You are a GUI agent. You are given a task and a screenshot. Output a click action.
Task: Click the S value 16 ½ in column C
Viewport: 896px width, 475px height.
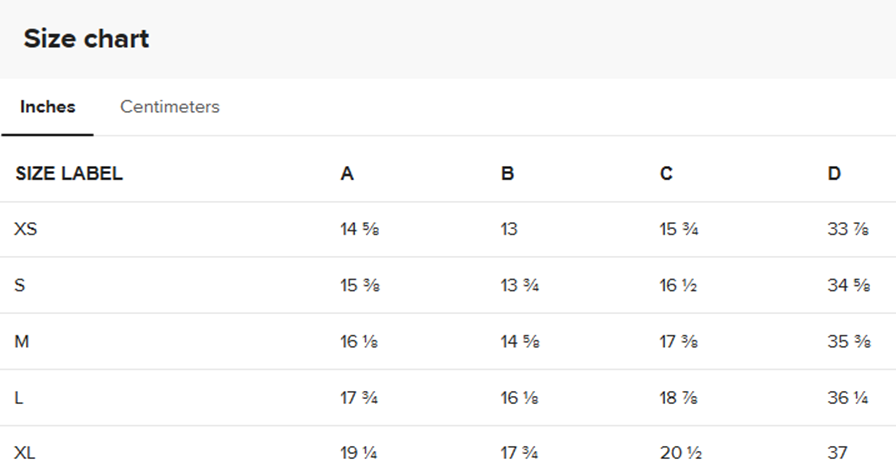coord(678,286)
